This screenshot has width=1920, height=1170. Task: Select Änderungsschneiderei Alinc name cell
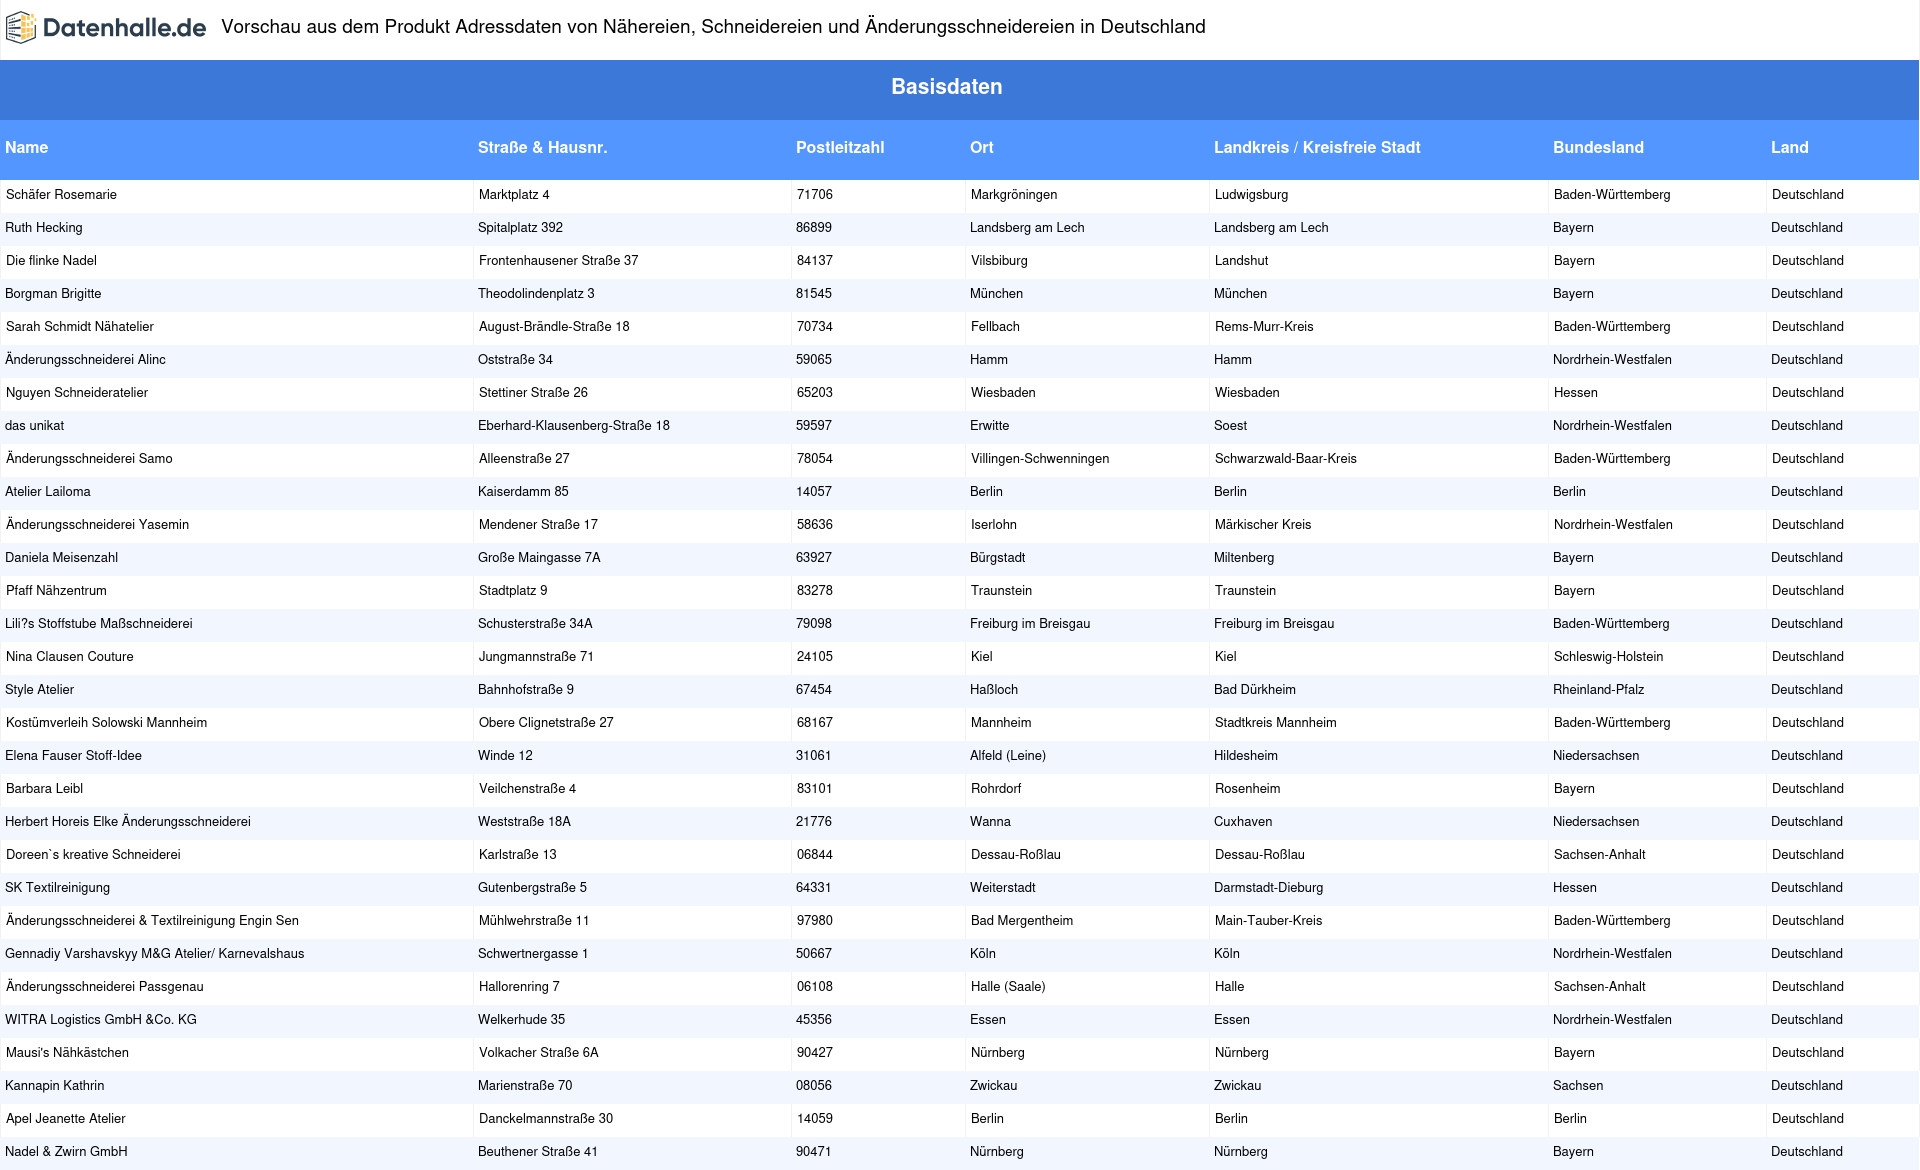[x=85, y=360]
